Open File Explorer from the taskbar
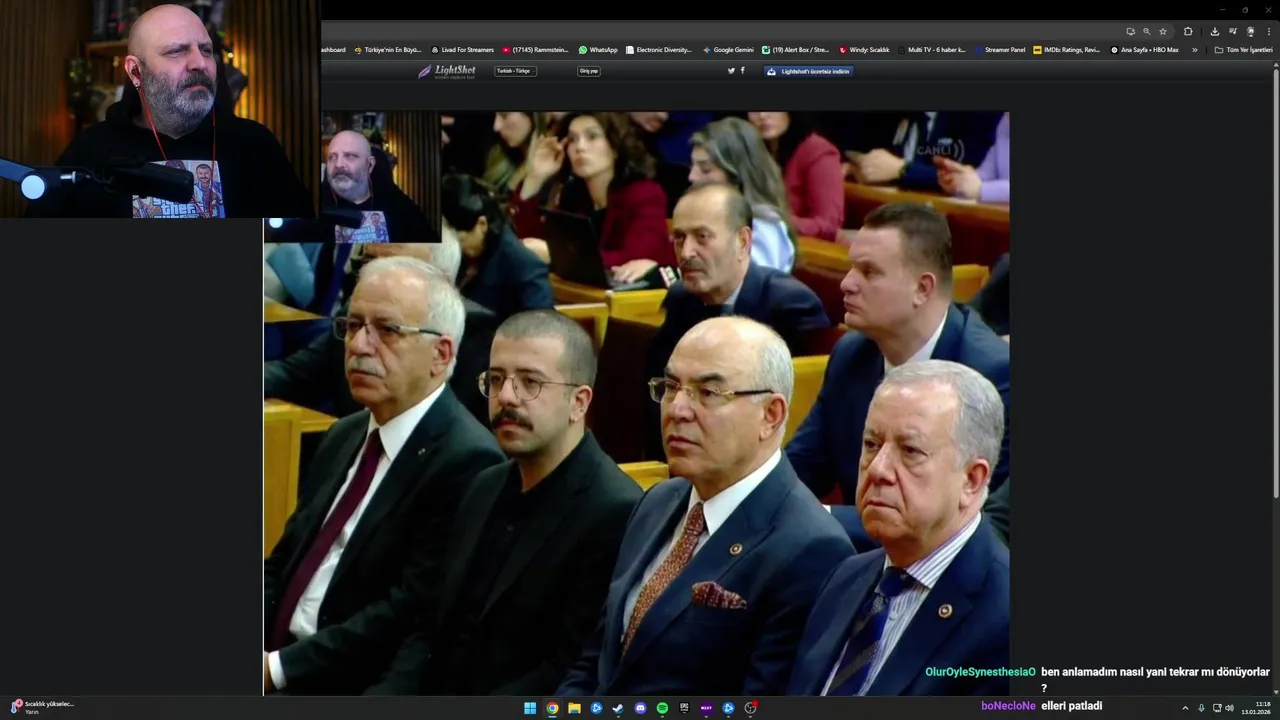Viewport: 1280px width, 720px height. [x=574, y=708]
